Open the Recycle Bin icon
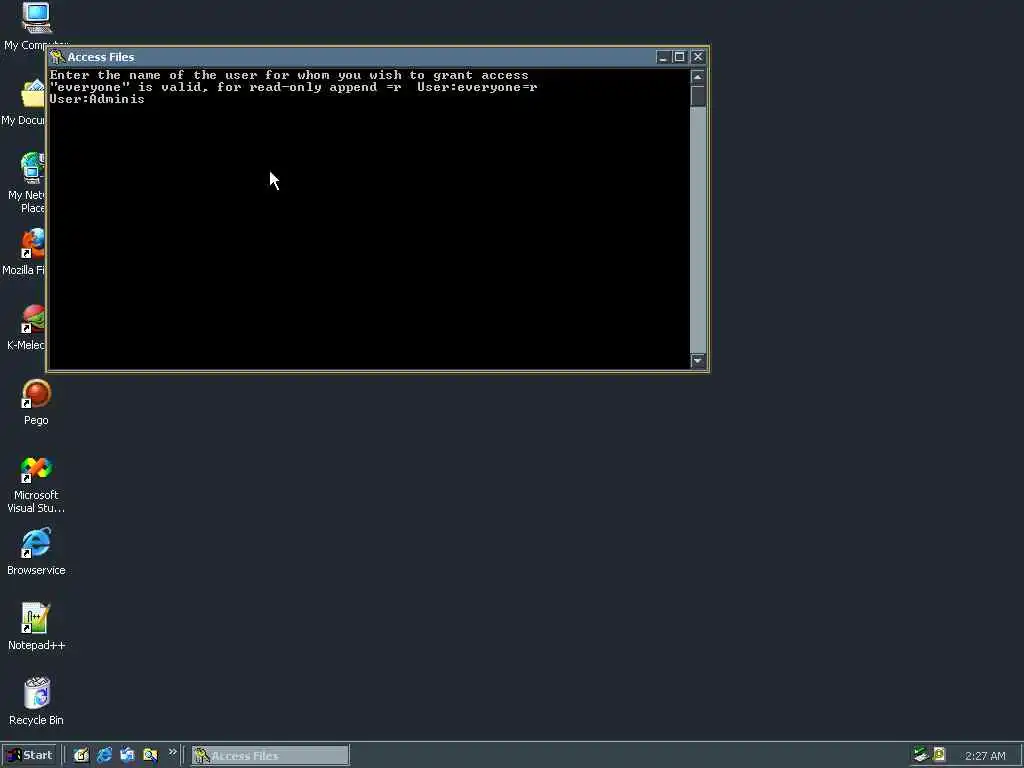Image resolution: width=1024 pixels, height=768 pixels. (x=37, y=693)
